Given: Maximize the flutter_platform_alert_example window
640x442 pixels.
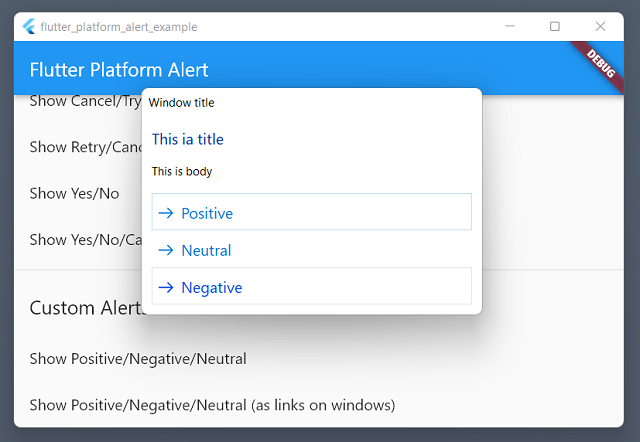Looking at the screenshot, I should [x=555, y=26].
